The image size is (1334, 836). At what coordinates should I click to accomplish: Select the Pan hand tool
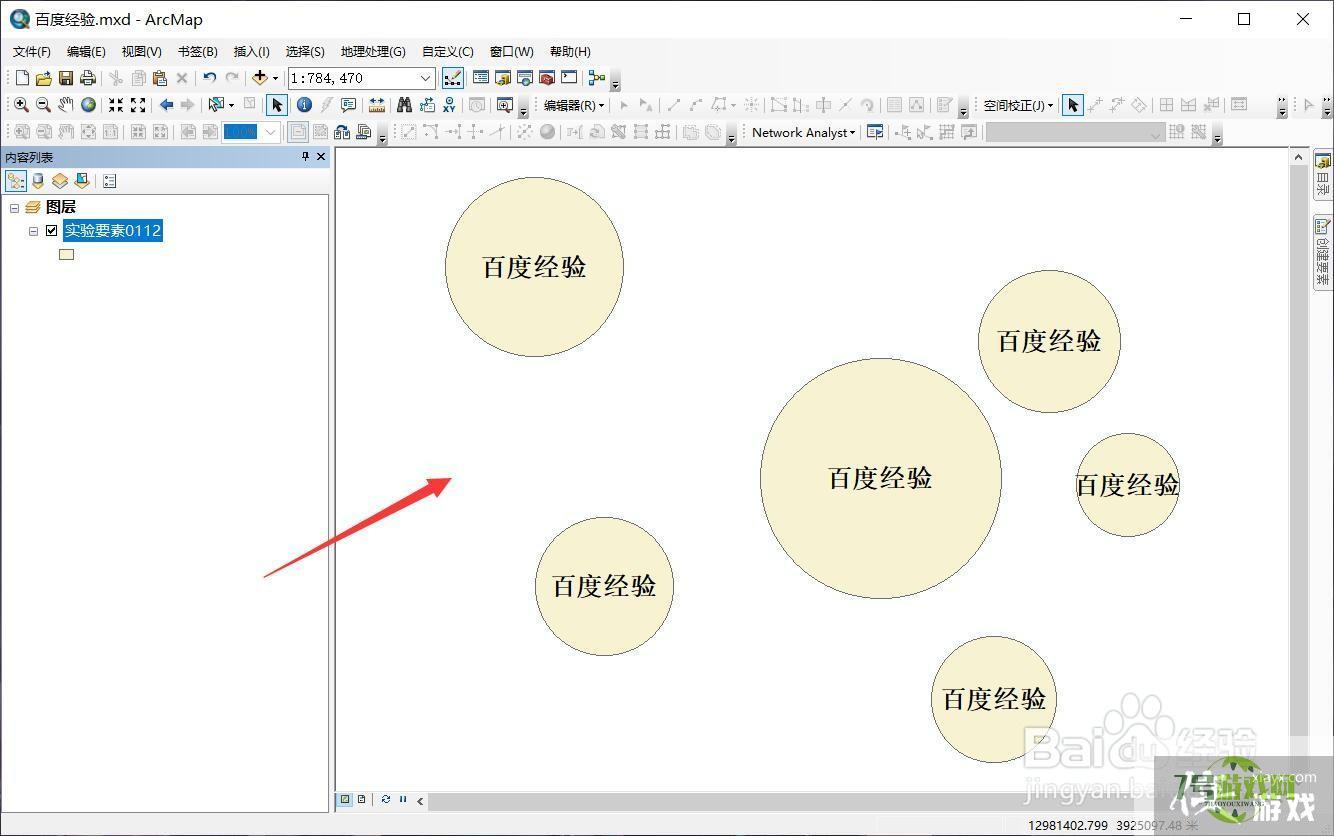tap(65, 105)
